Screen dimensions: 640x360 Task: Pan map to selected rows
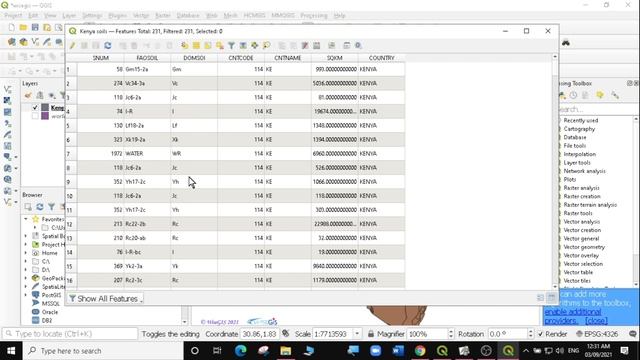coord(255,45)
